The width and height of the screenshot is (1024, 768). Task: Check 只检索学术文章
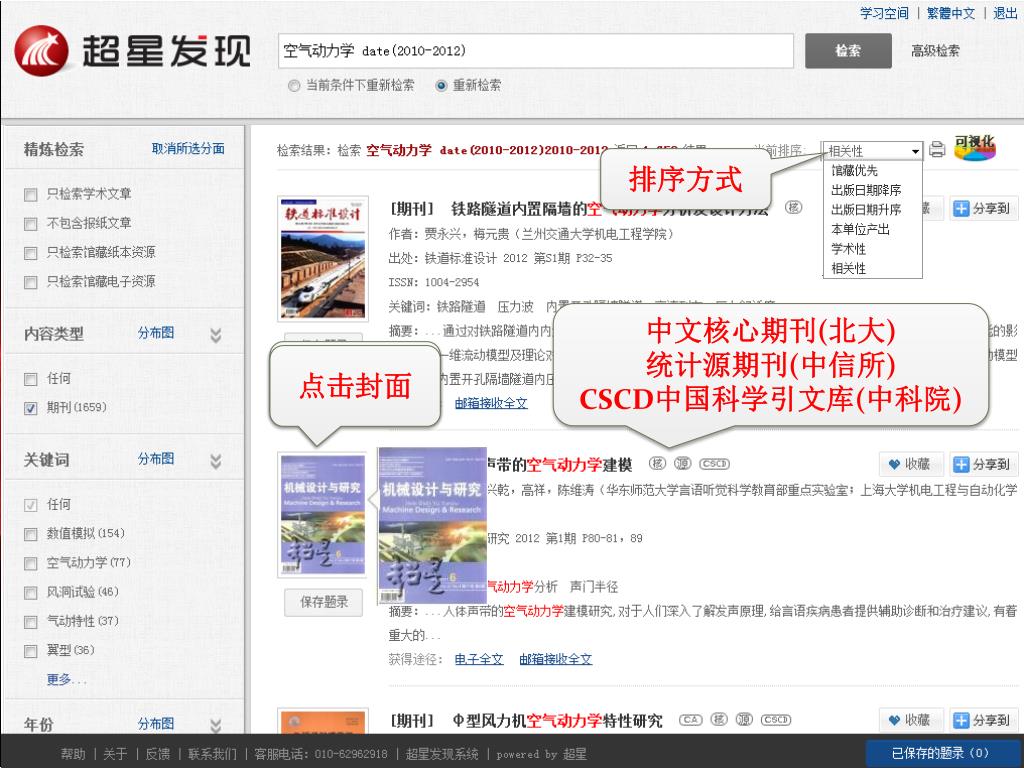(x=31, y=195)
